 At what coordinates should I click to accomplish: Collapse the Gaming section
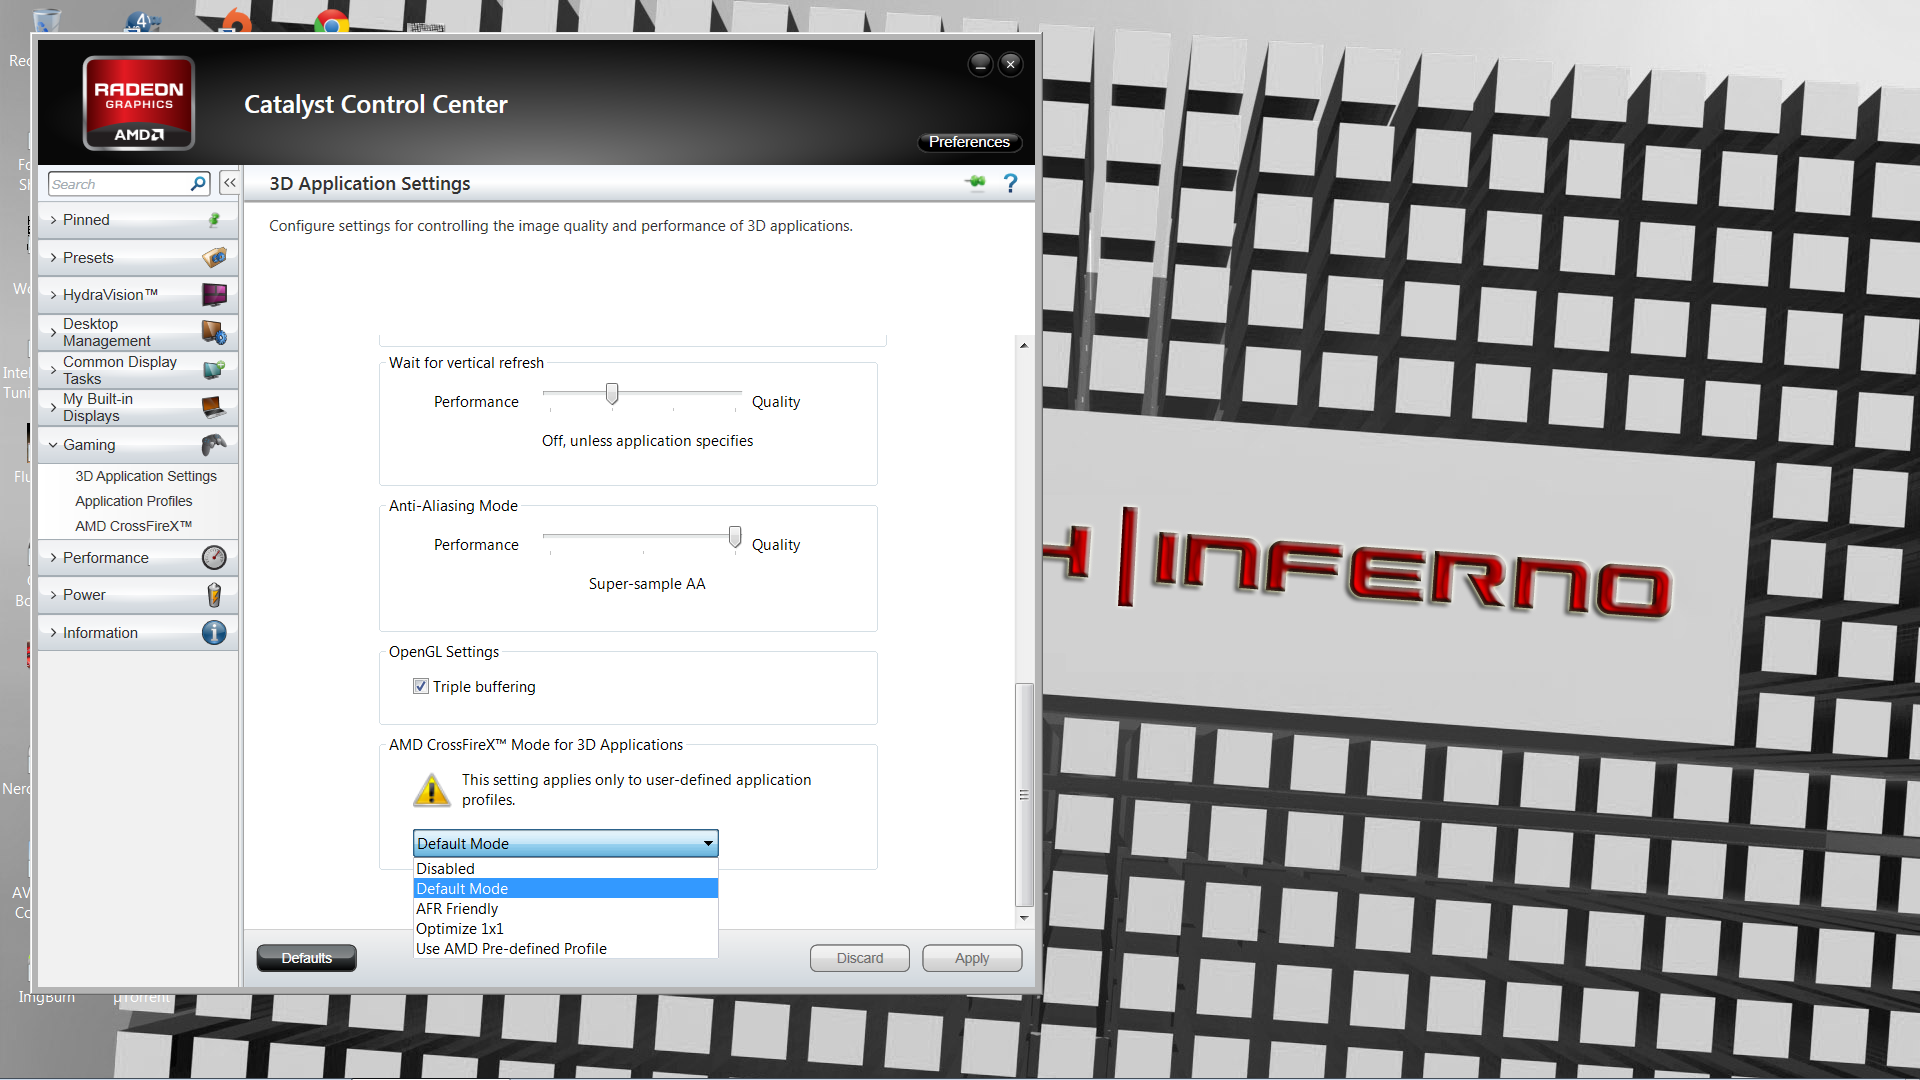pos(54,445)
